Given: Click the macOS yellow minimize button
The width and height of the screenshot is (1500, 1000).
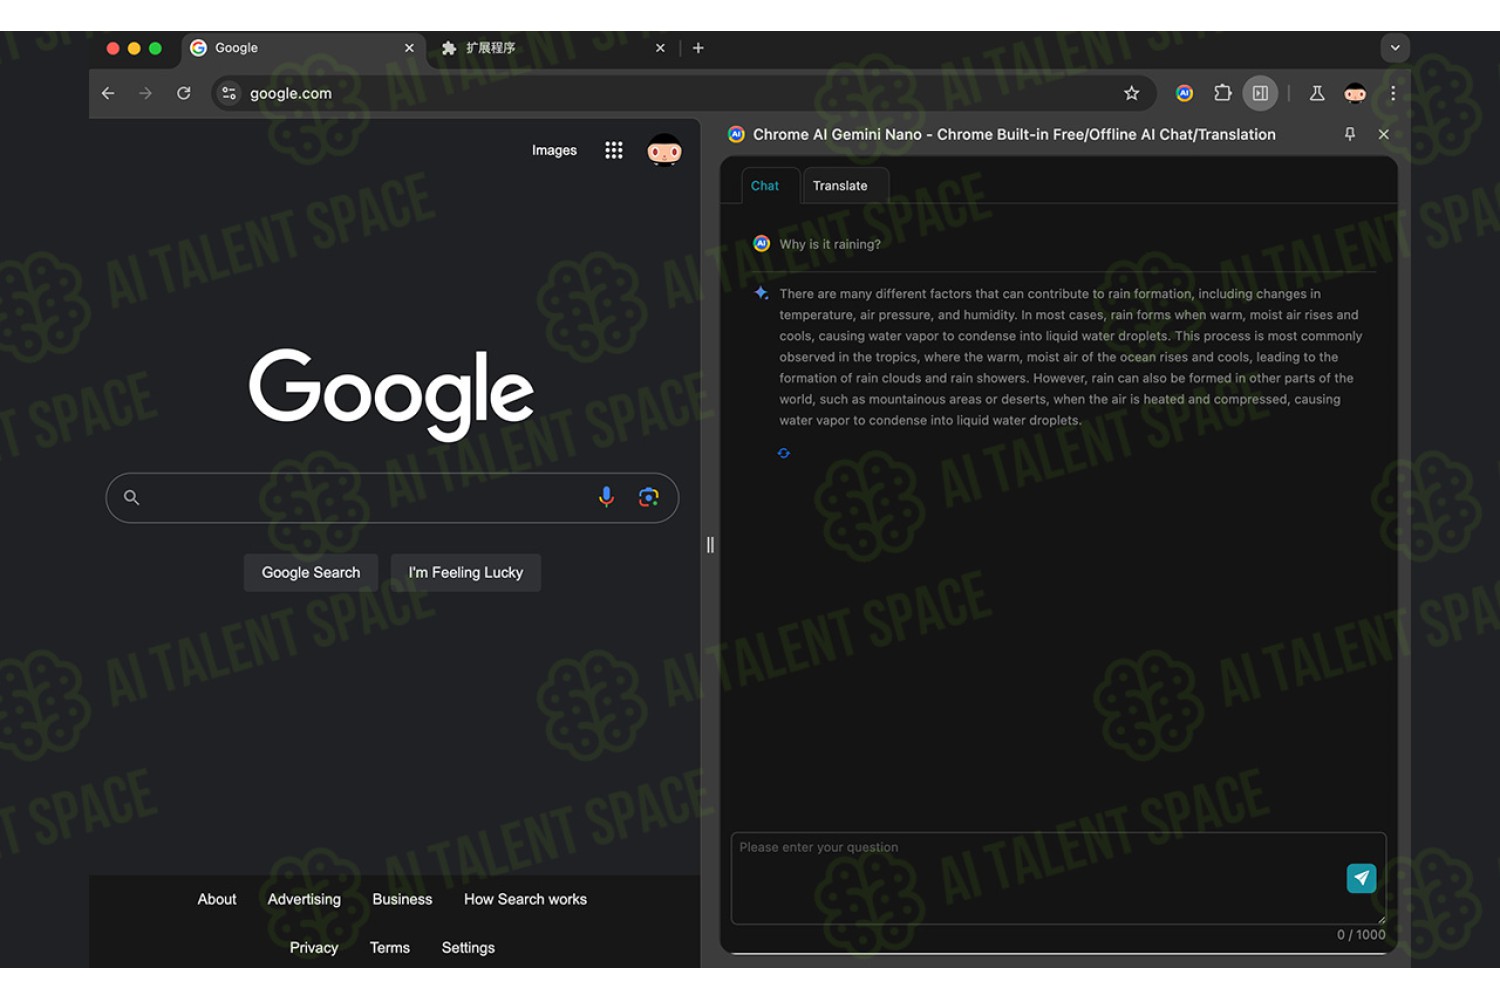Looking at the screenshot, I should coord(134,48).
